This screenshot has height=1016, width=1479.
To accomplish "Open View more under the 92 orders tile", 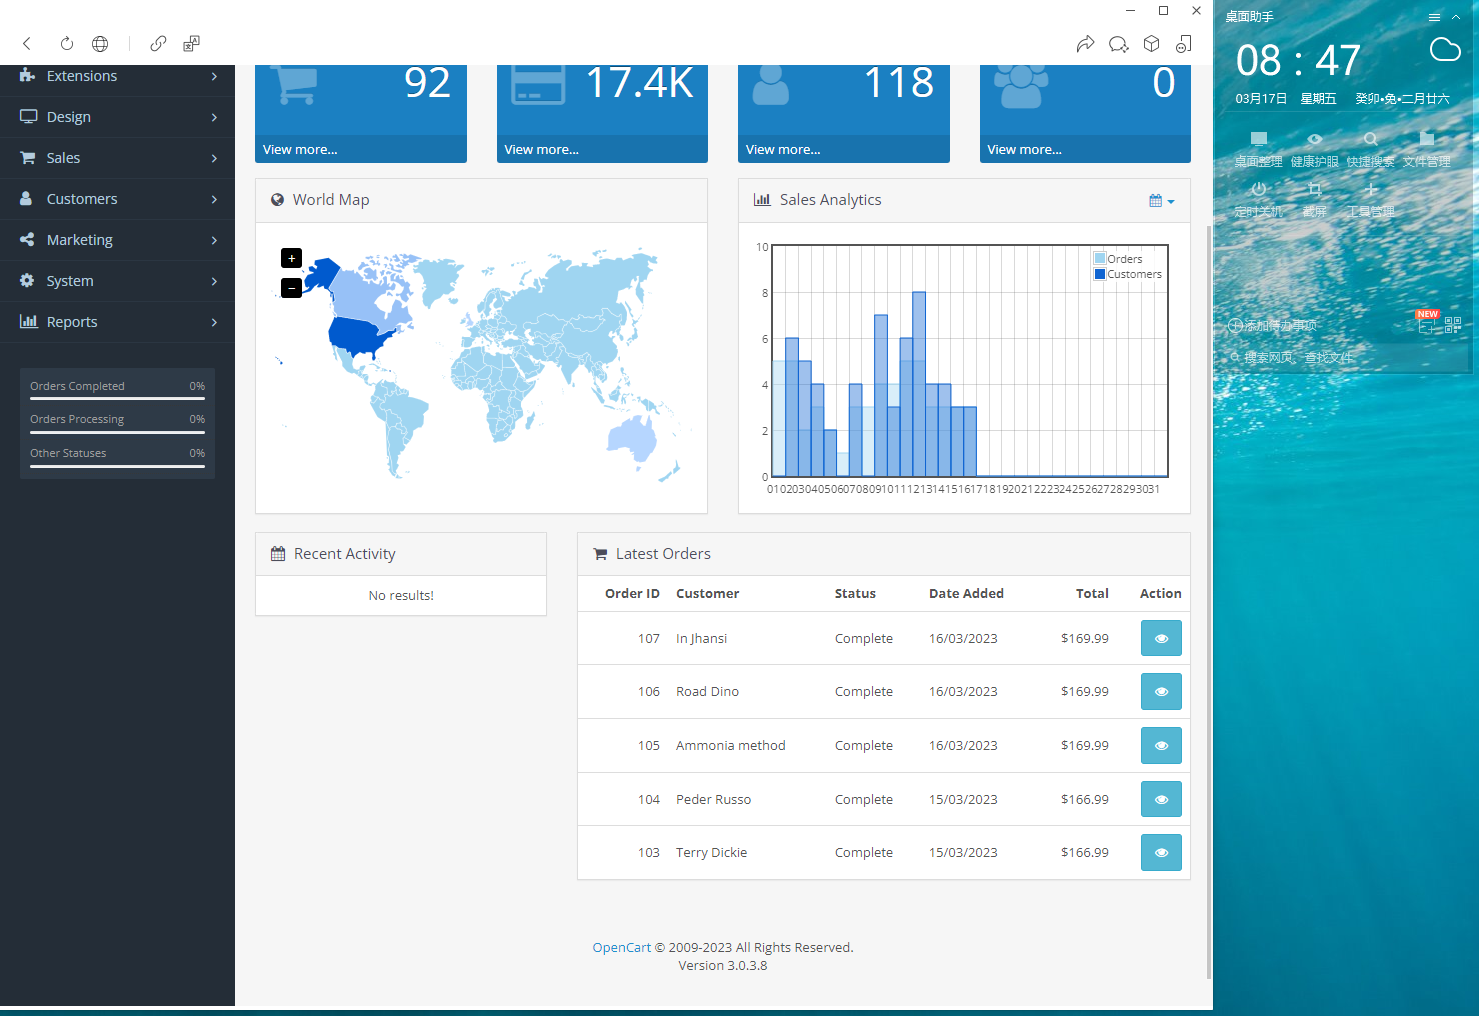I will pos(300,149).
